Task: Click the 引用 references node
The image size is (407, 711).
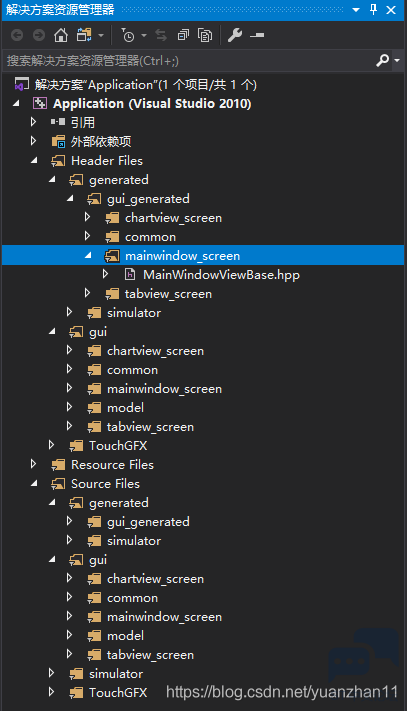Action: click(82, 122)
